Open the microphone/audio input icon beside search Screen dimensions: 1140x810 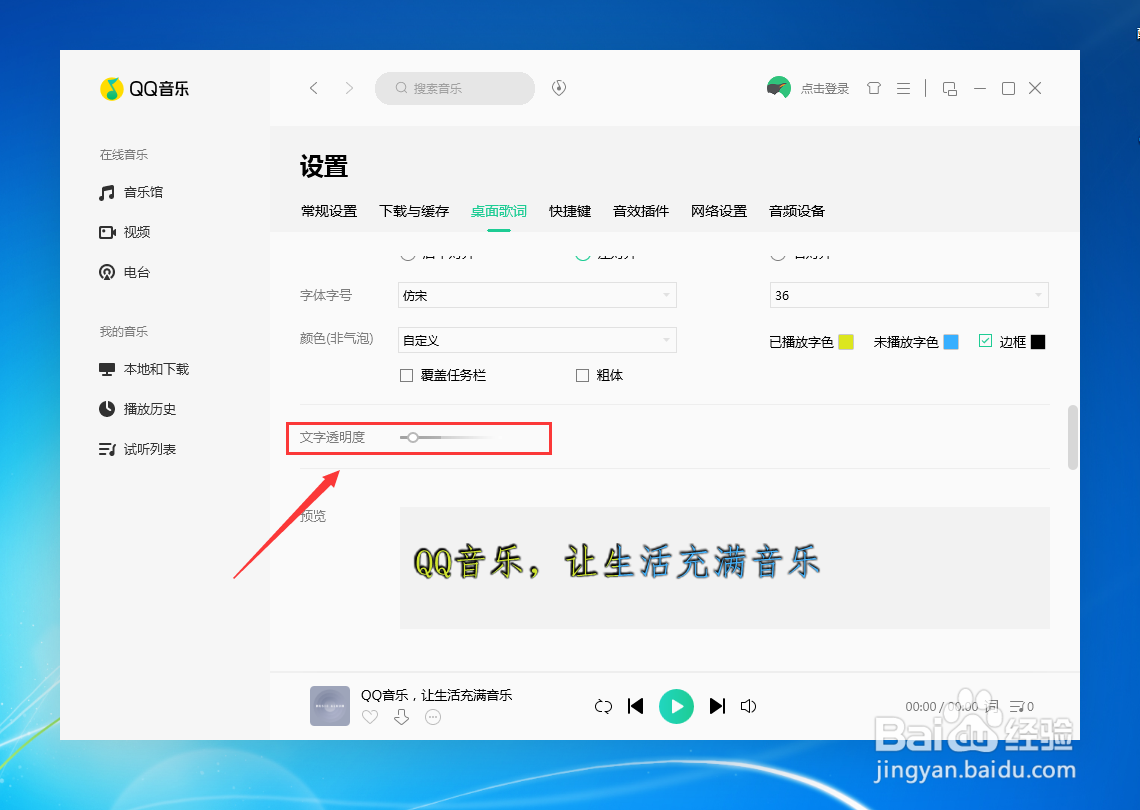558,88
